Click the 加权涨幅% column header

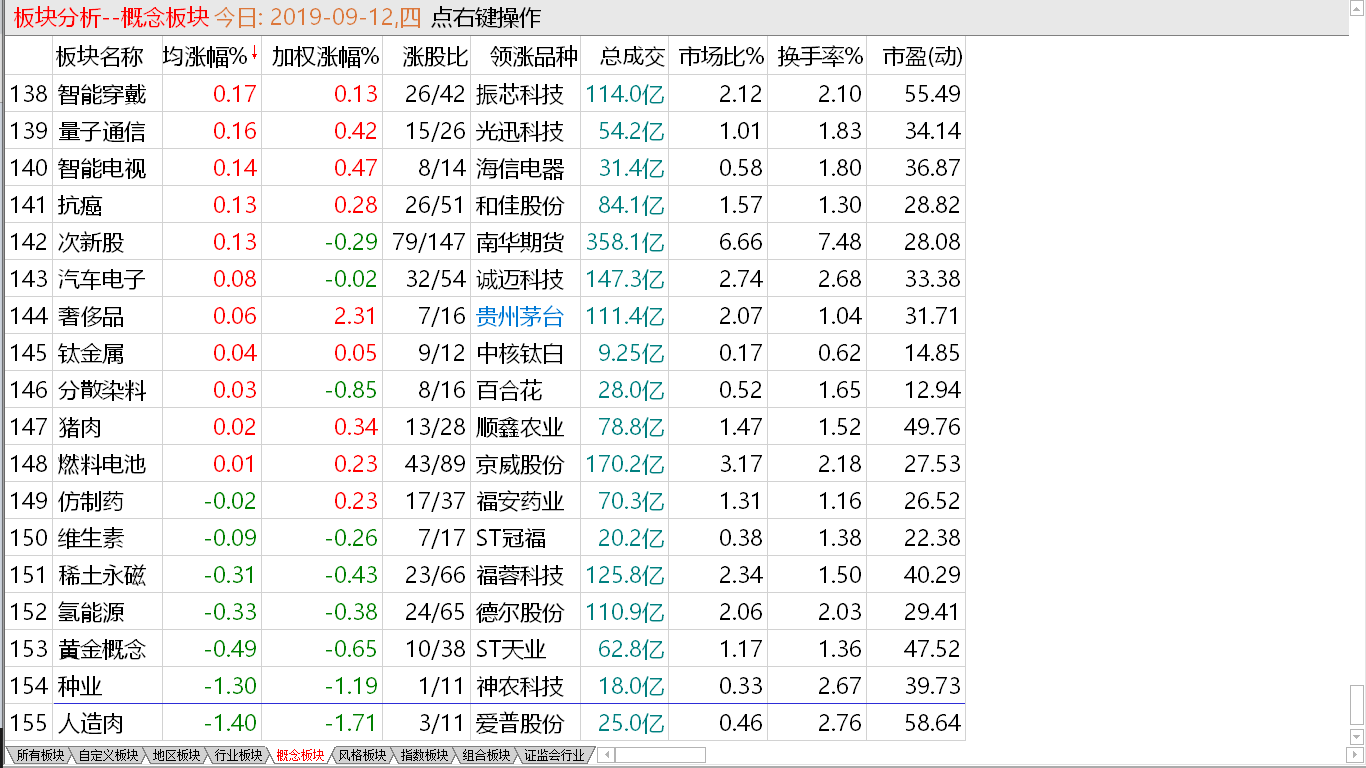[x=325, y=56]
